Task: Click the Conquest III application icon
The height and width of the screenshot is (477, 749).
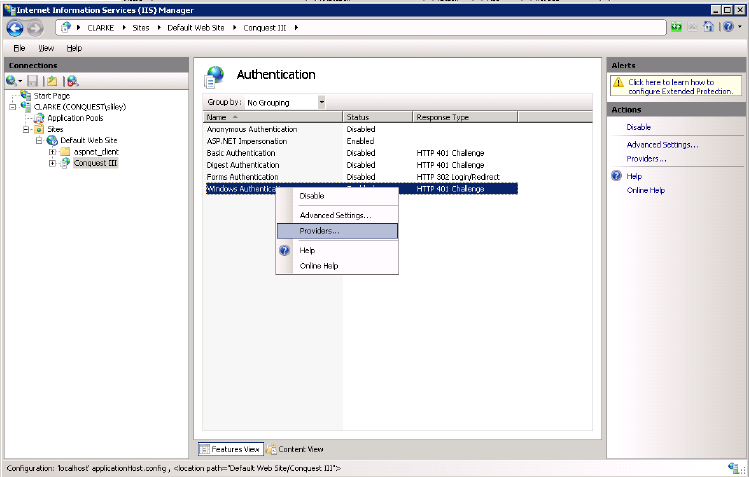Action: [65, 163]
